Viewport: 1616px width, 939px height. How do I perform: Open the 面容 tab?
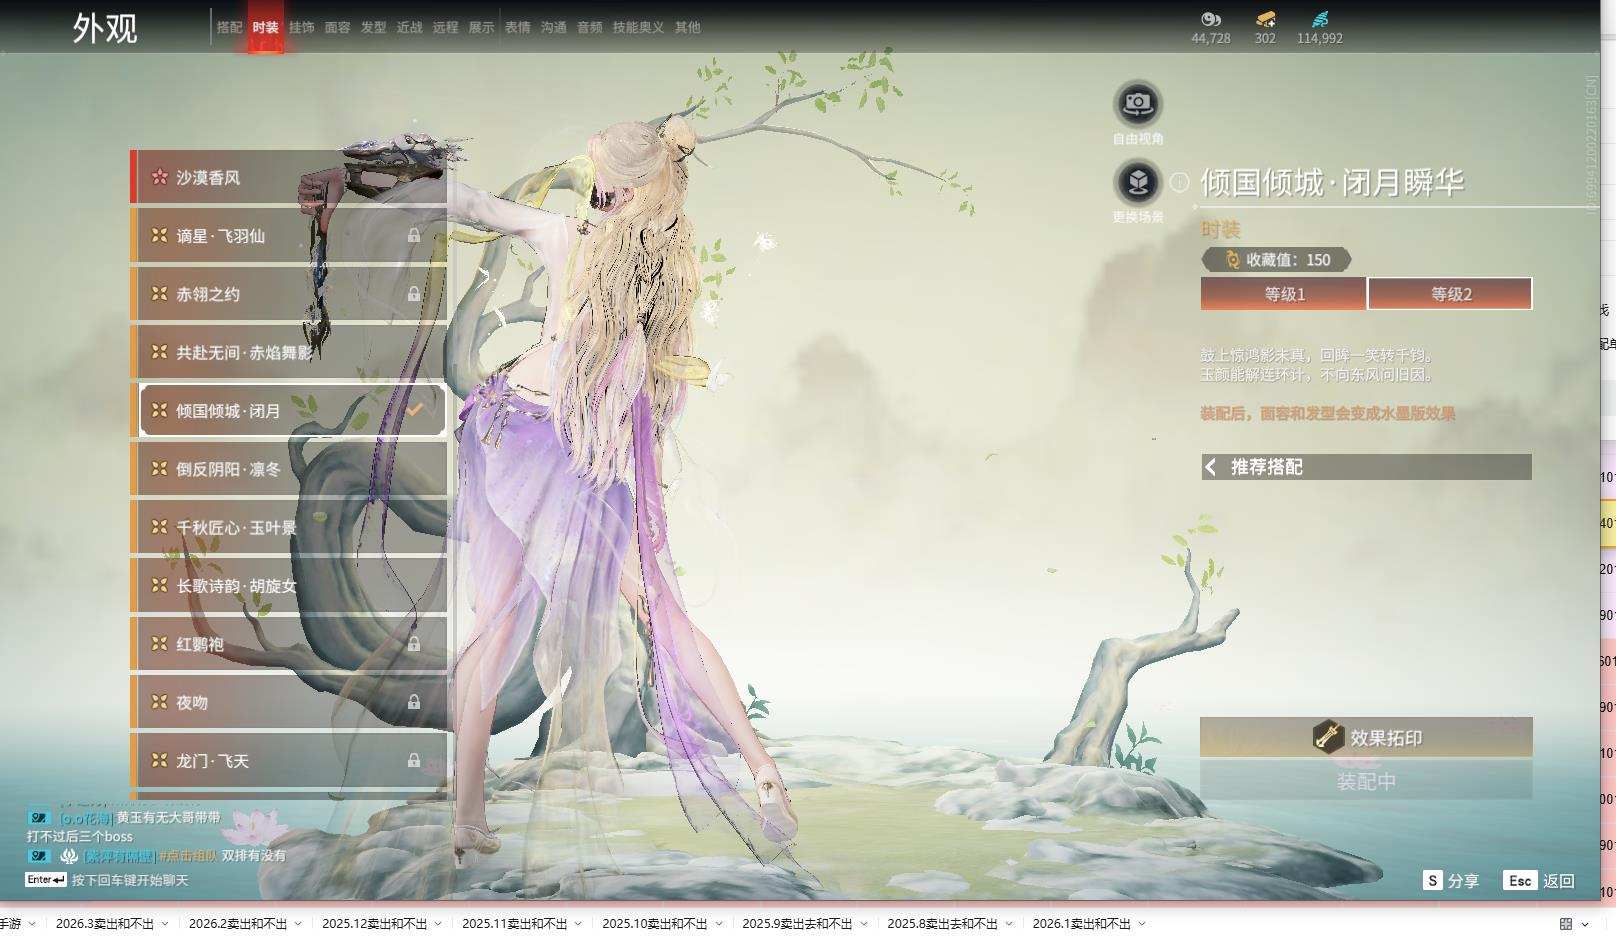pos(338,27)
